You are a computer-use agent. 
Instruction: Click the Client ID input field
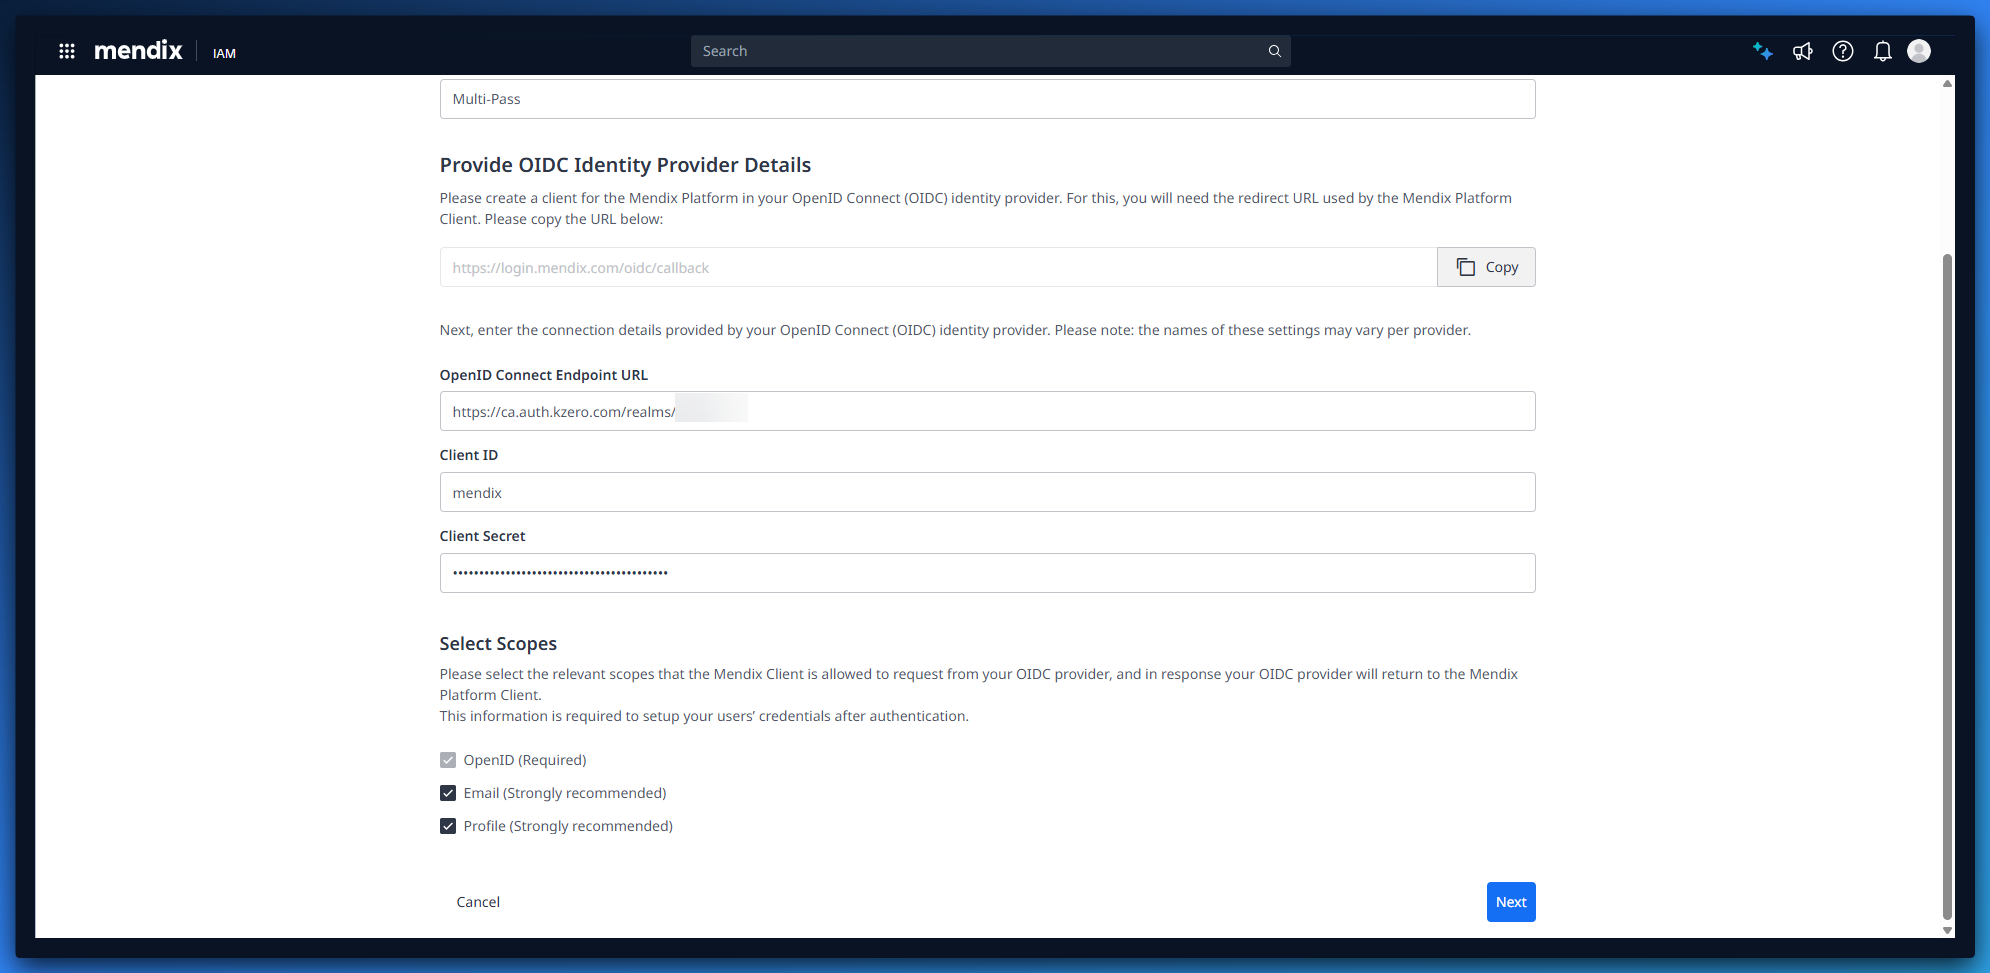(x=987, y=492)
